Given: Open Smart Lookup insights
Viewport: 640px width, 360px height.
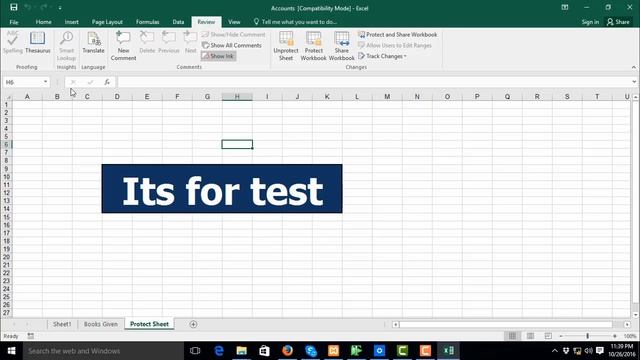Looking at the screenshot, I should click(x=67, y=46).
